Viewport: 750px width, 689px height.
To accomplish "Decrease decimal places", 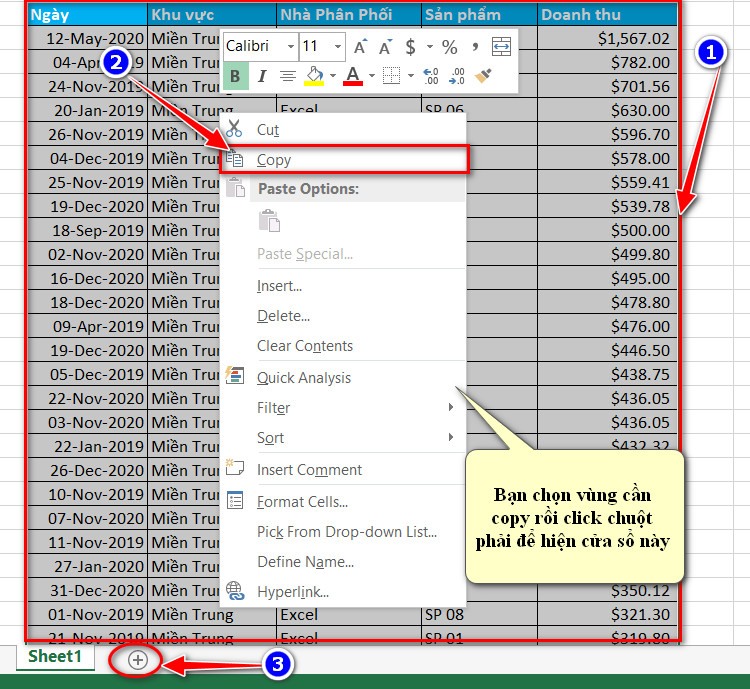I will tap(457, 76).
